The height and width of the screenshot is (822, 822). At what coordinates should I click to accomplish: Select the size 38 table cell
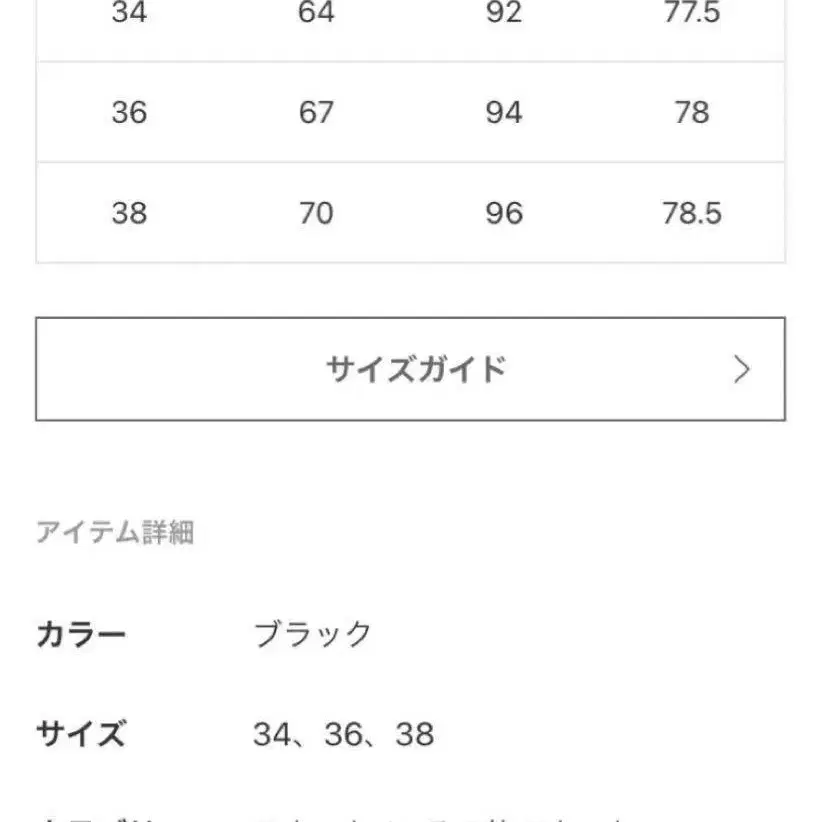pyautogui.click(x=129, y=213)
